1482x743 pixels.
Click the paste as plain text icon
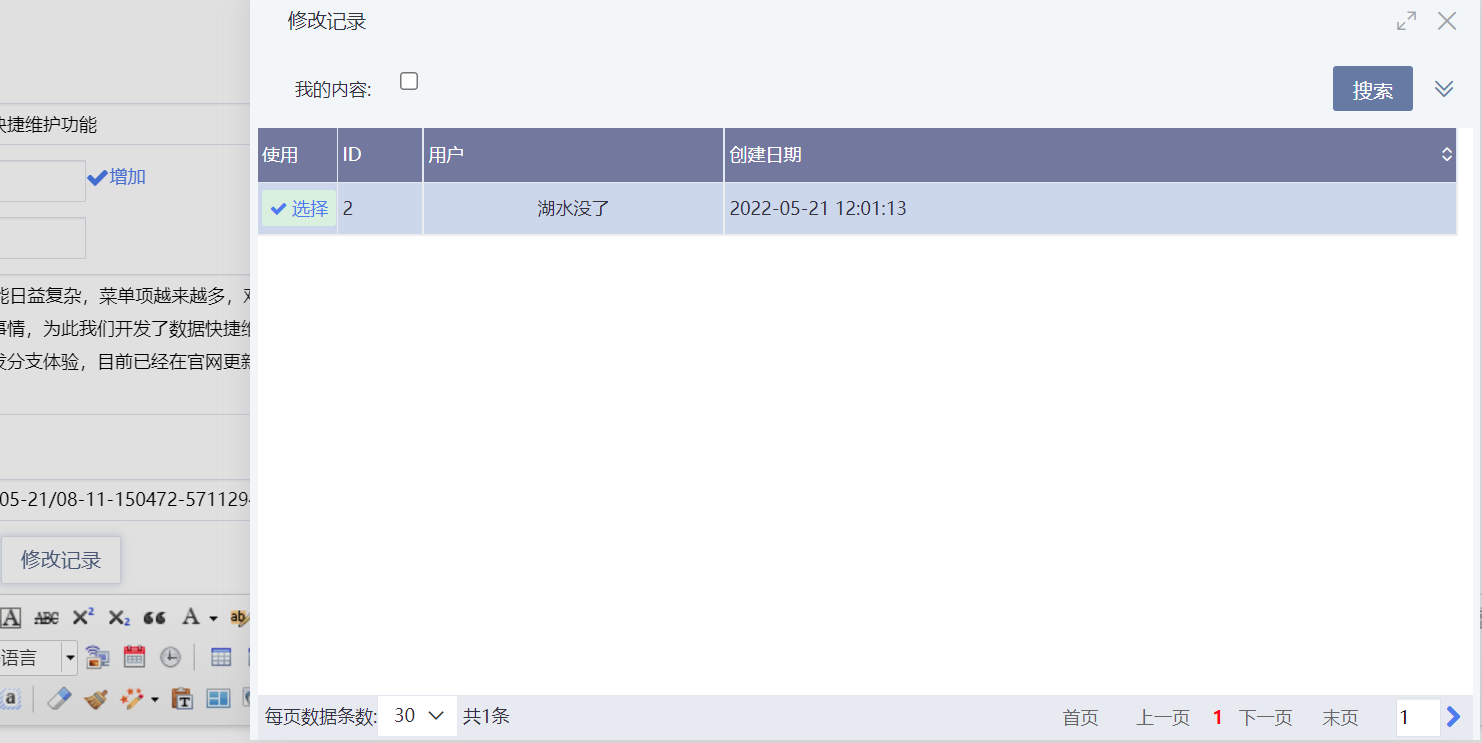point(182,698)
